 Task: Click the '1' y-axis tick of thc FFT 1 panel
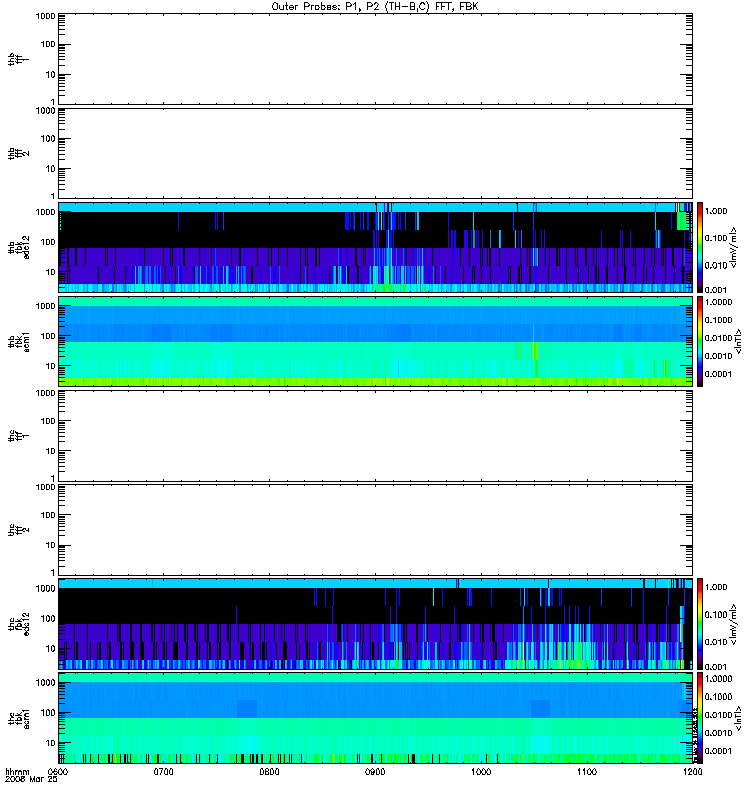pos(53,478)
